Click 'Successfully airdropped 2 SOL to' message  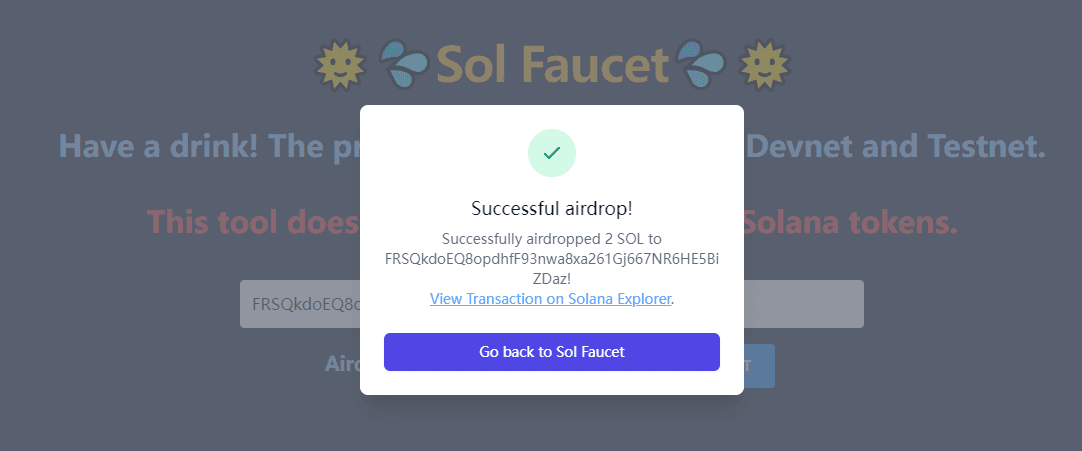click(551, 238)
